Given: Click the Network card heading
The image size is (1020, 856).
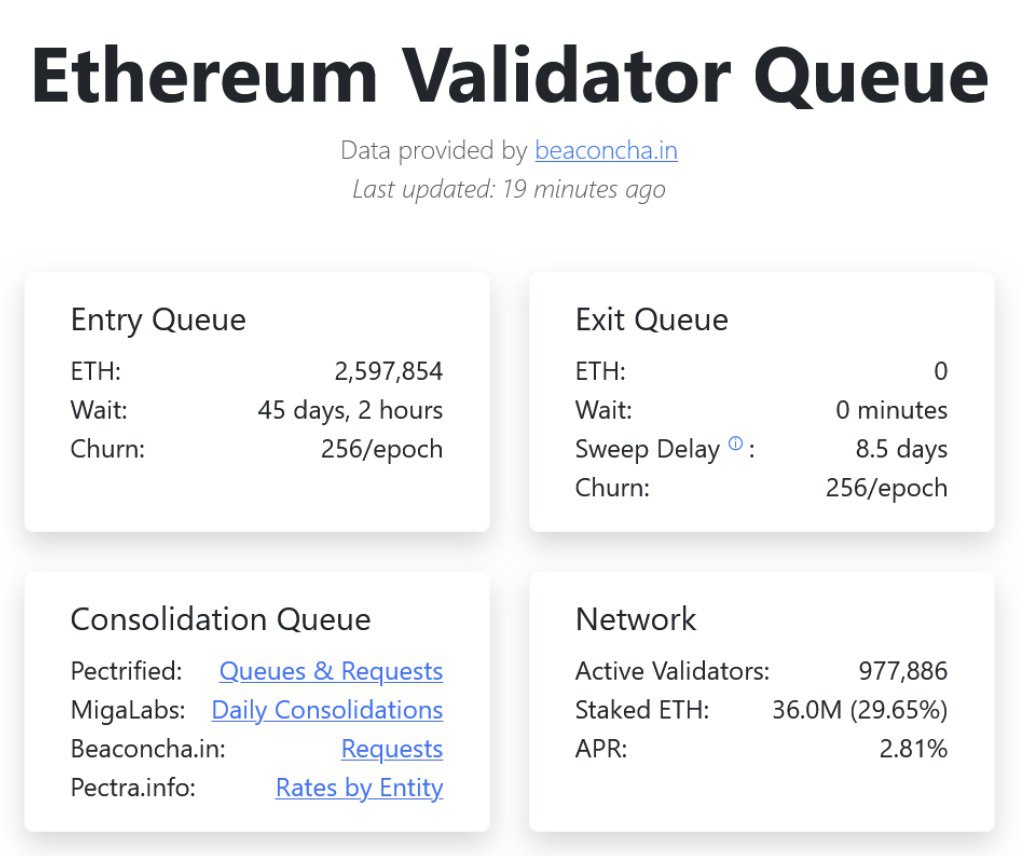Looking at the screenshot, I should (634, 620).
